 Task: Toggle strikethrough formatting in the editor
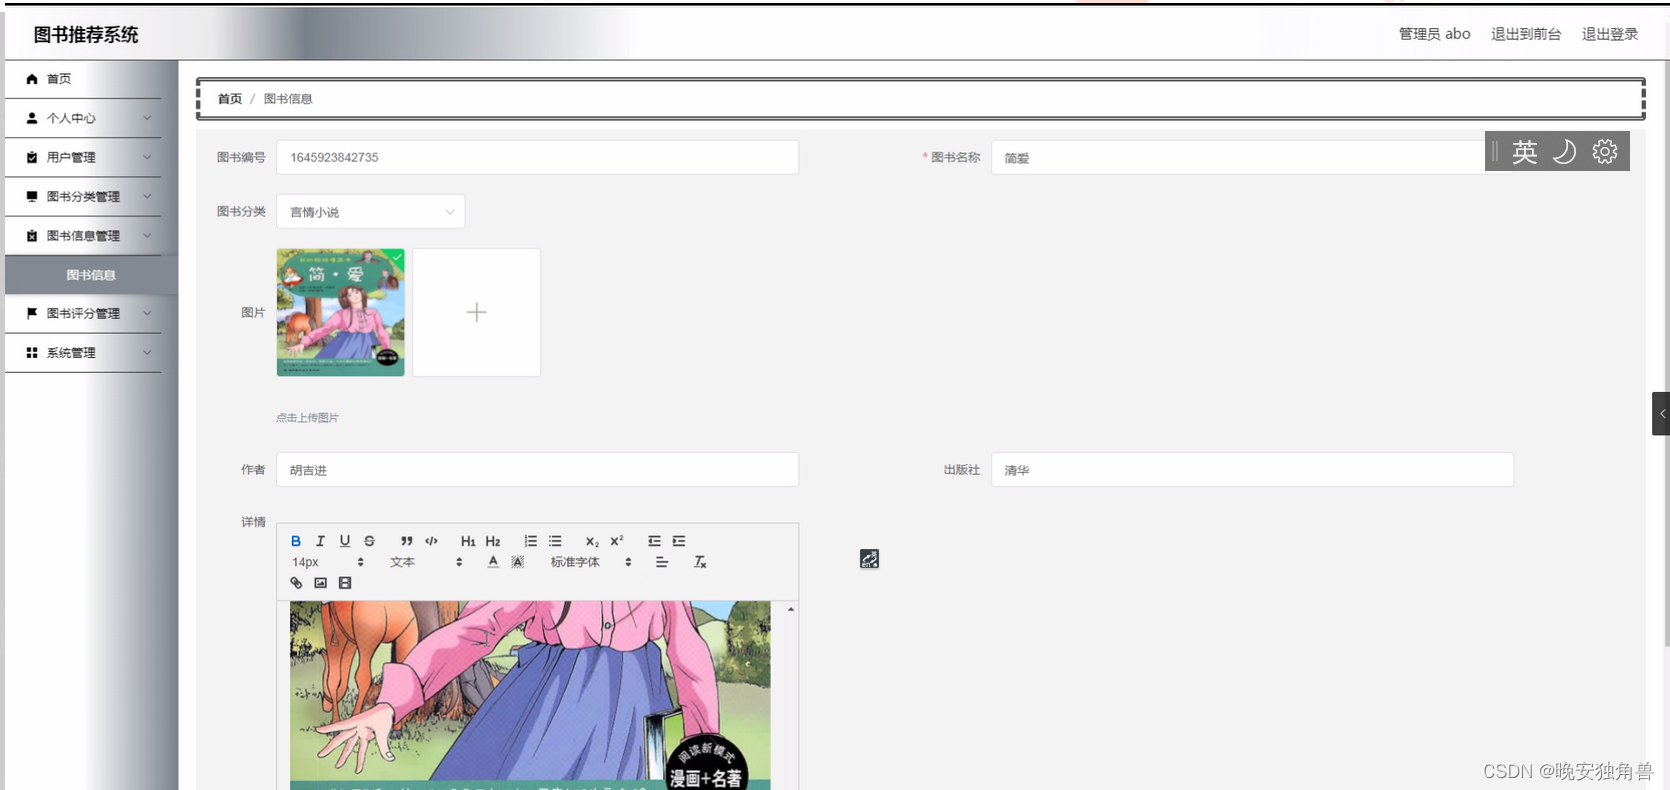click(369, 541)
